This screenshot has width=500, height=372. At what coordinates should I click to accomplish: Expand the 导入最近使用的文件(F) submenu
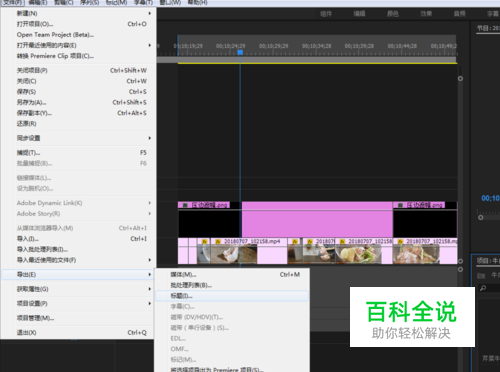click(150, 260)
